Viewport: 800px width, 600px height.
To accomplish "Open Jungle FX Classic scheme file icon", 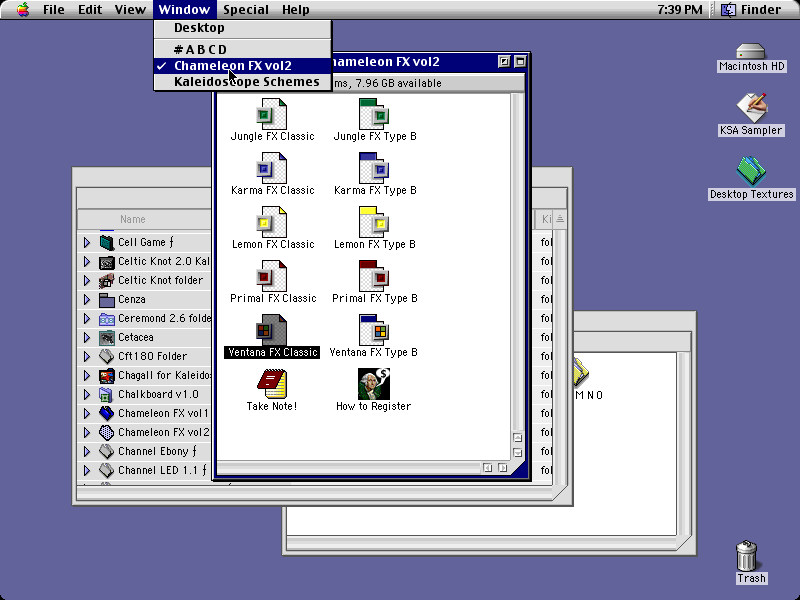I will [x=271, y=114].
